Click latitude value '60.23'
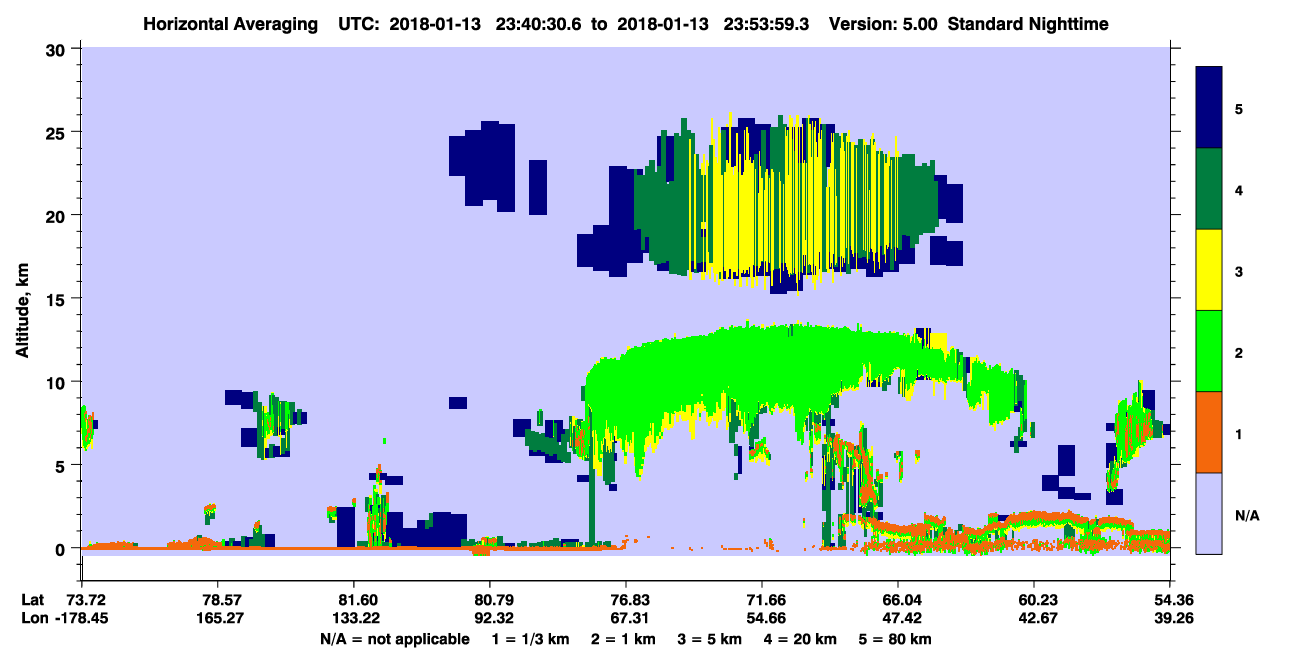The width and height of the screenshot is (1300, 667). tap(1033, 600)
